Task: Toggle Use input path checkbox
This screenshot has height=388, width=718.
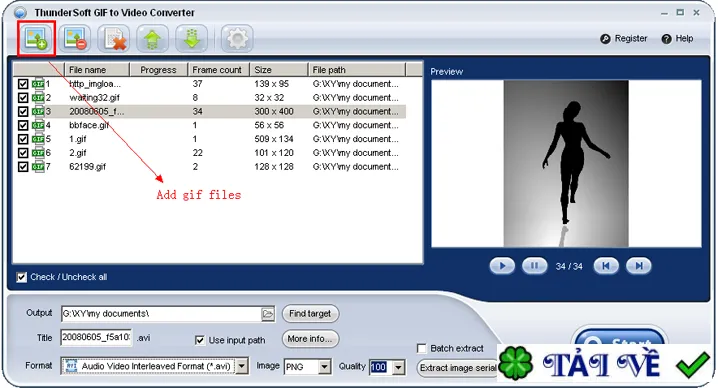Action: 200,340
